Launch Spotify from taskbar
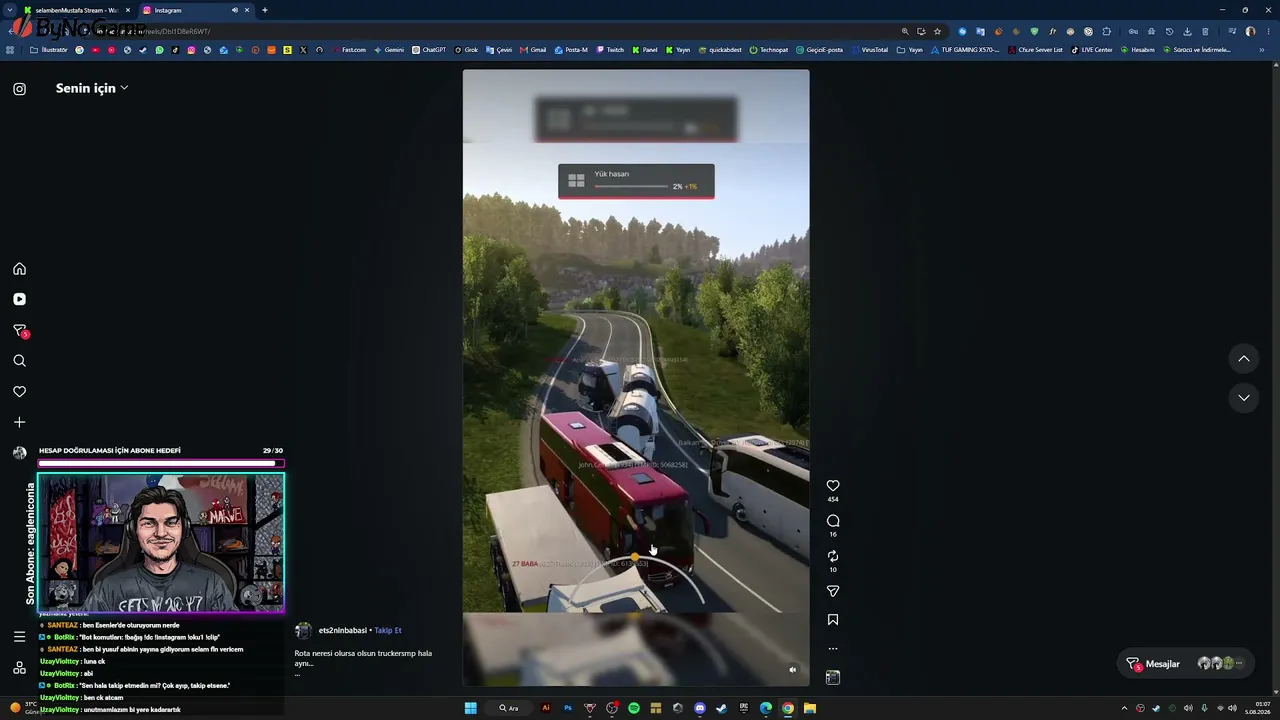 click(x=634, y=709)
